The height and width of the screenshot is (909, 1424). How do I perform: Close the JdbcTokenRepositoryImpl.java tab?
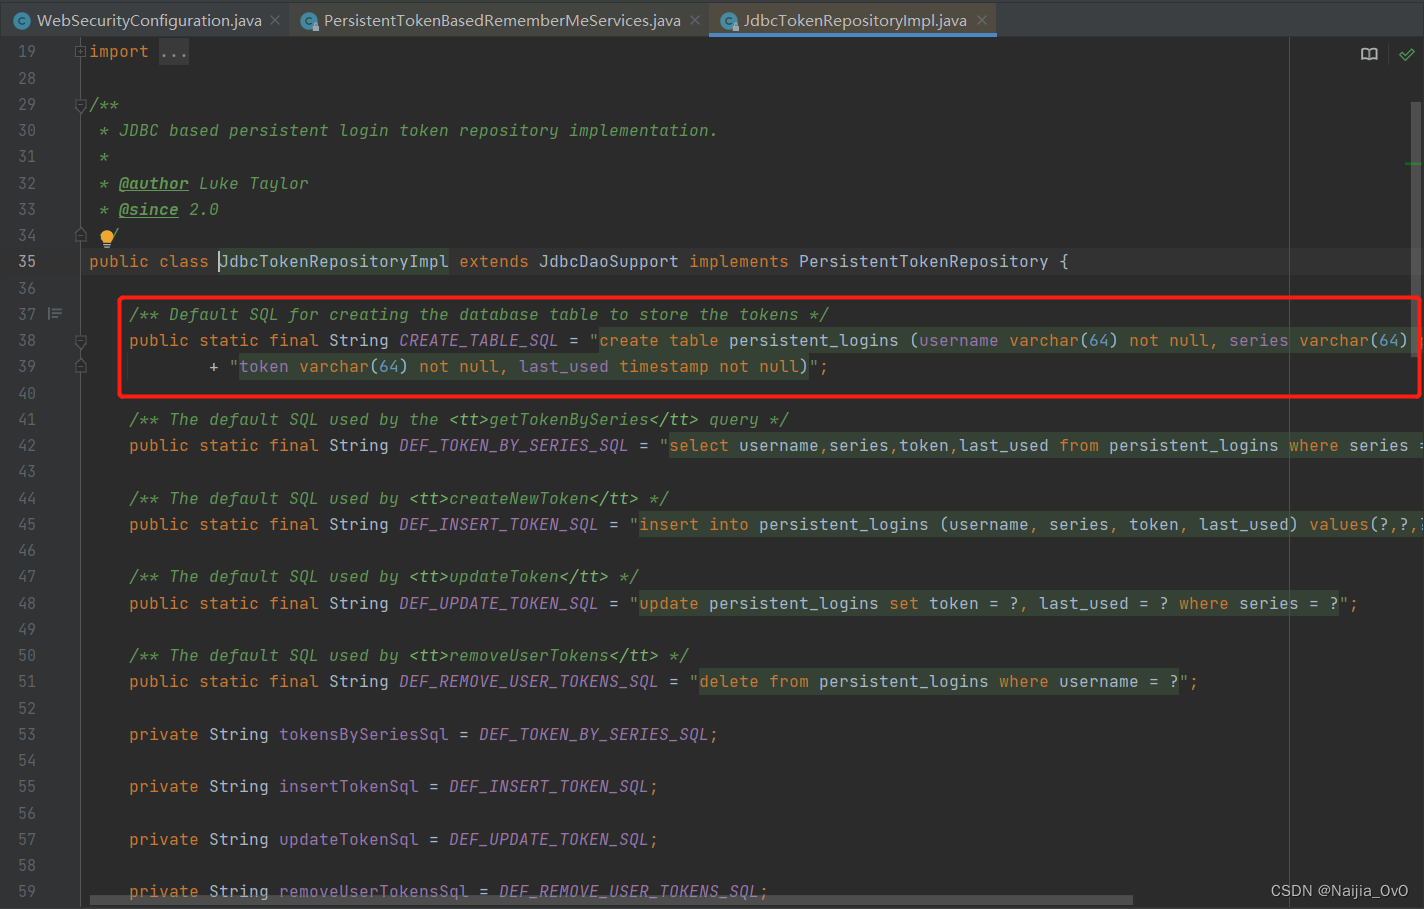point(982,20)
